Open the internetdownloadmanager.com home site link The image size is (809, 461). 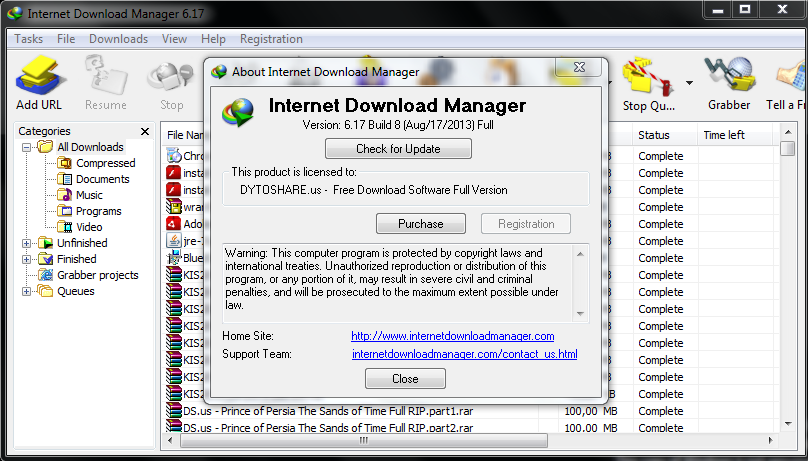(x=452, y=336)
